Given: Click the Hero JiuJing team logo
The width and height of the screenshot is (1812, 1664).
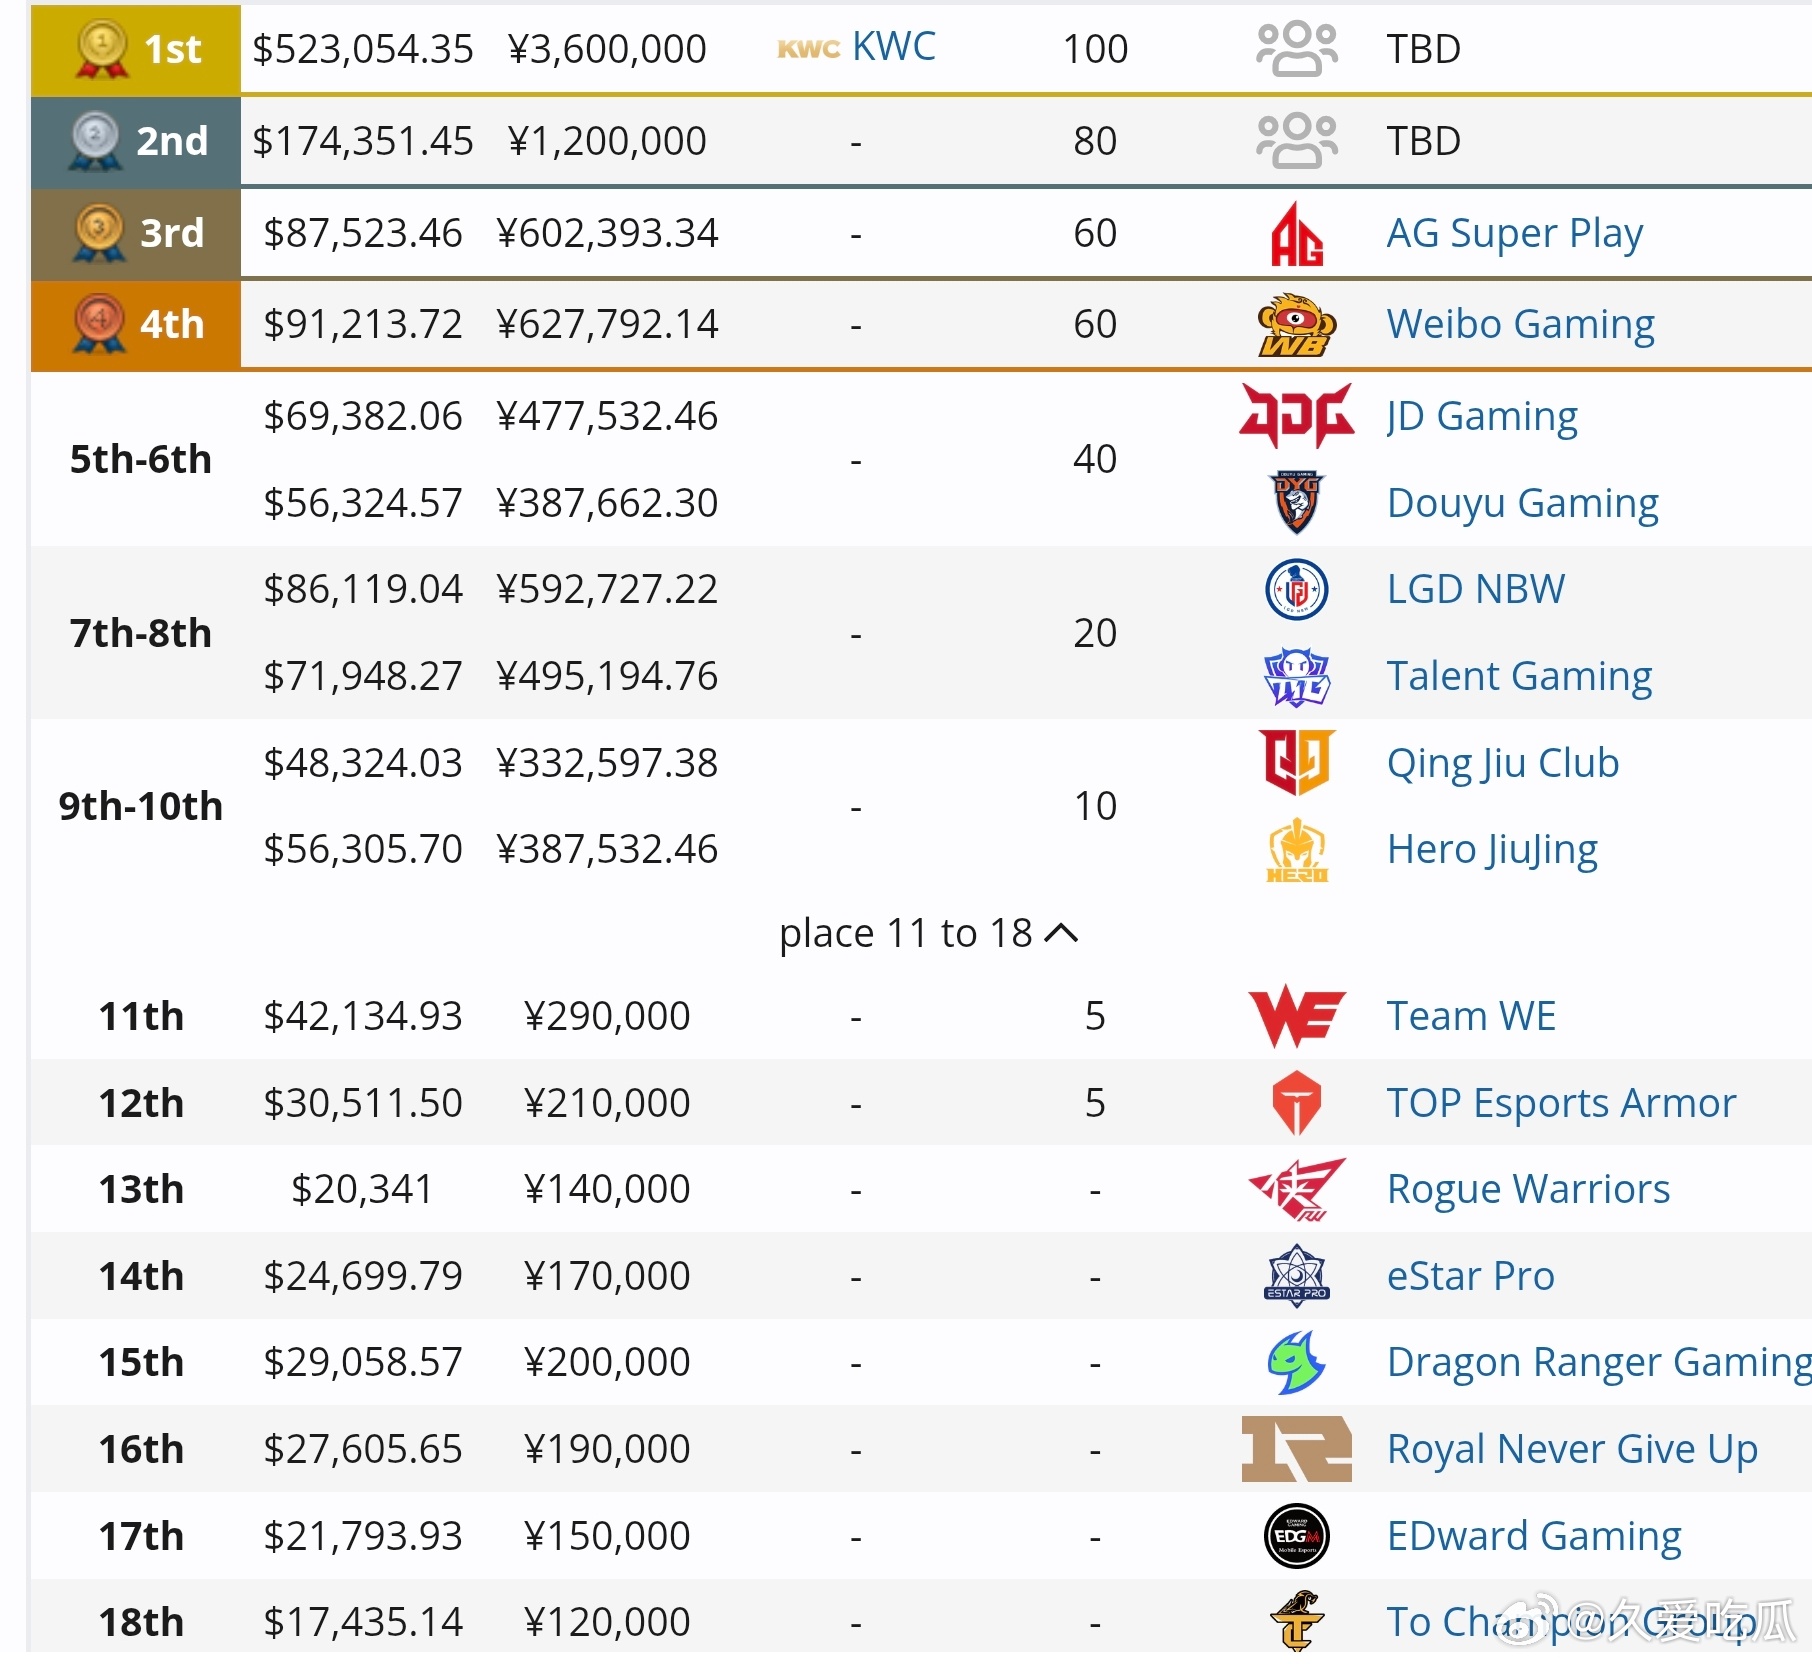Looking at the screenshot, I should click(1297, 850).
